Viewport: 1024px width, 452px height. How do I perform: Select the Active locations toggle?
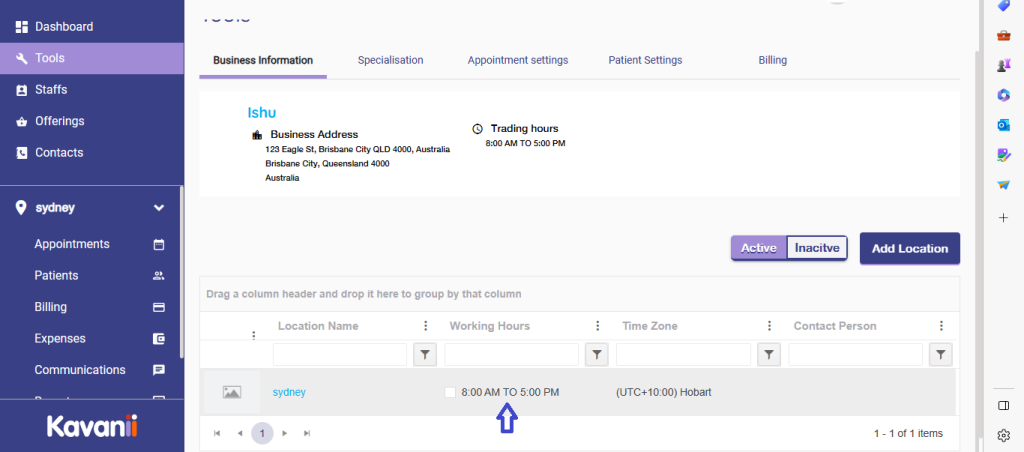pyautogui.click(x=759, y=248)
